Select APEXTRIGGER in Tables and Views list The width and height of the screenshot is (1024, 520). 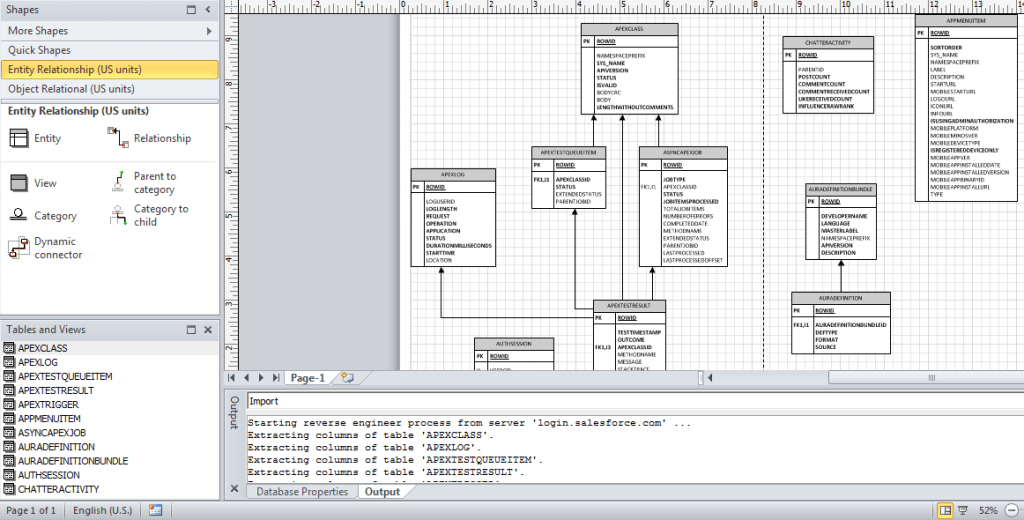coord(48,404)
